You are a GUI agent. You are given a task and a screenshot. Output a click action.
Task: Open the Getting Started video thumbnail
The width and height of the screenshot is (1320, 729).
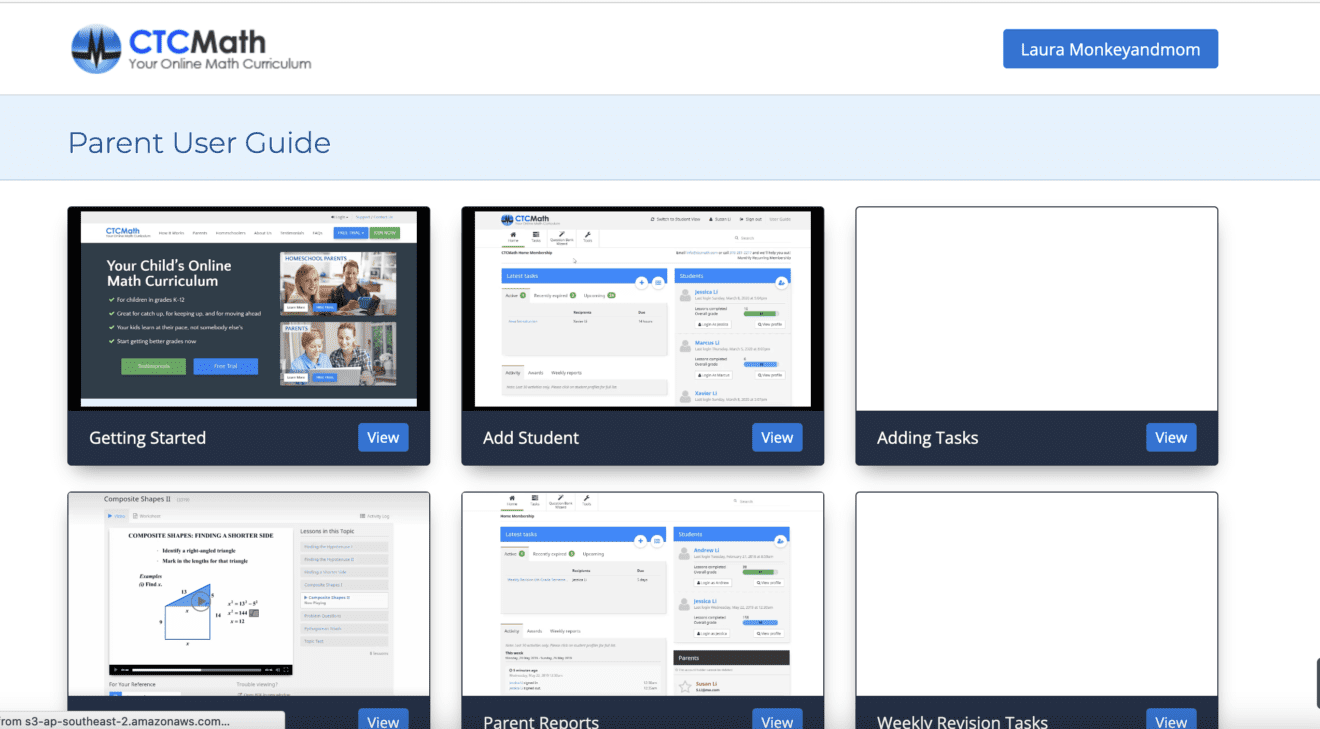point(248,308)
